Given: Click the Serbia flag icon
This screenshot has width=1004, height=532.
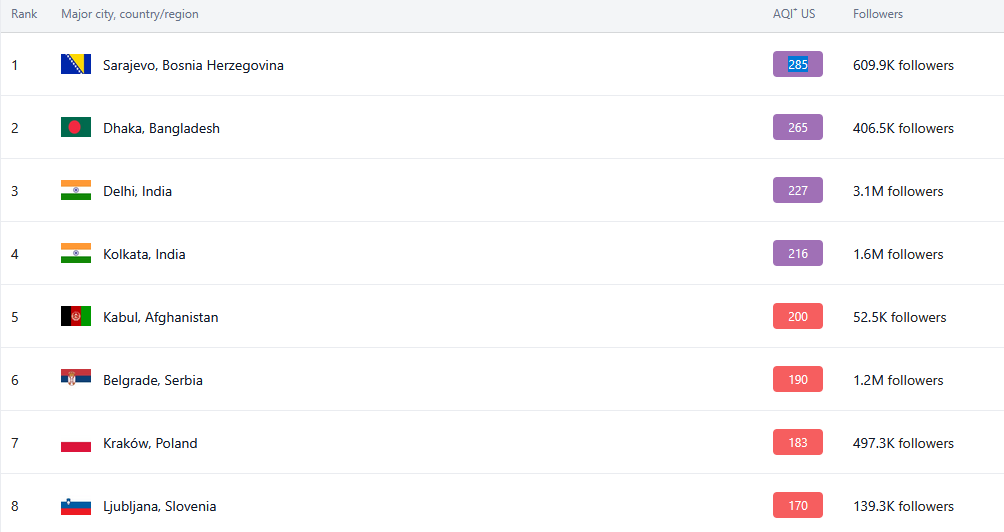Looking at the screenshot, I should point(76,380).
